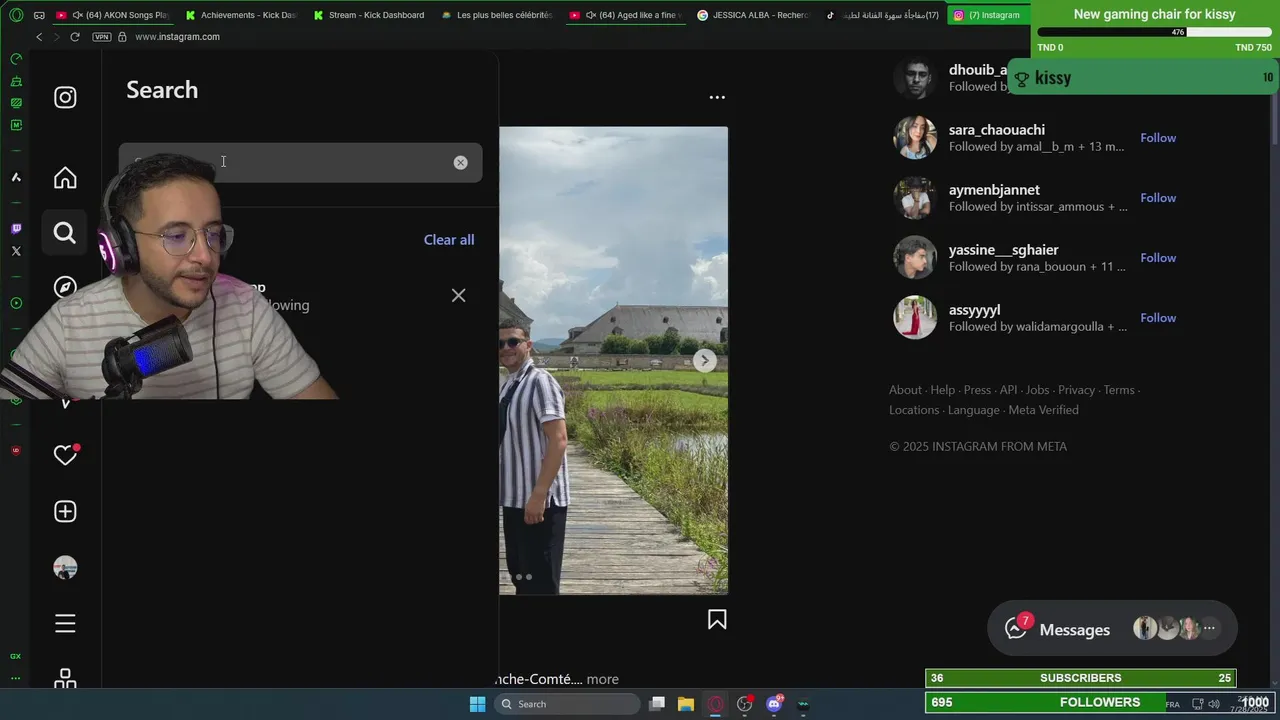This screenshot has width=1280, height=720.
Task: Click About footer link
Action: 905,390
